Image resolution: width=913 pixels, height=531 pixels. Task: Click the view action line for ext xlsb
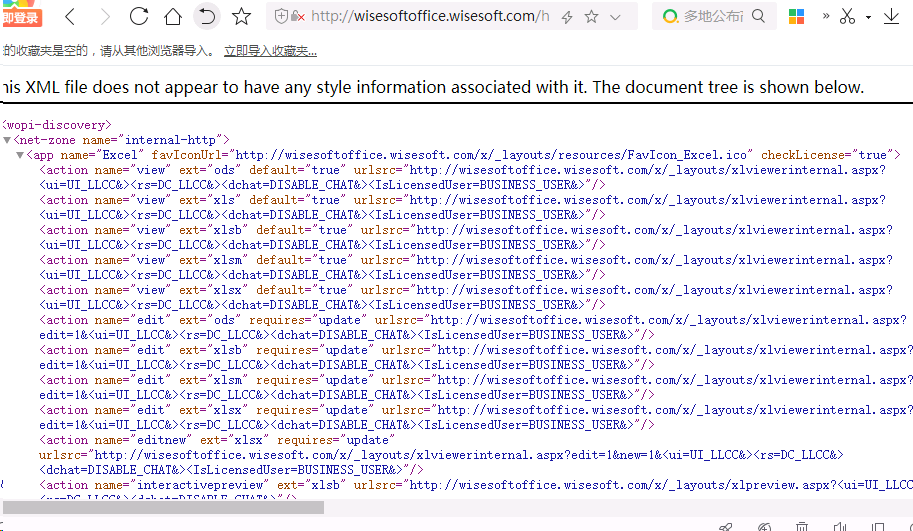(x=466, y=230)
